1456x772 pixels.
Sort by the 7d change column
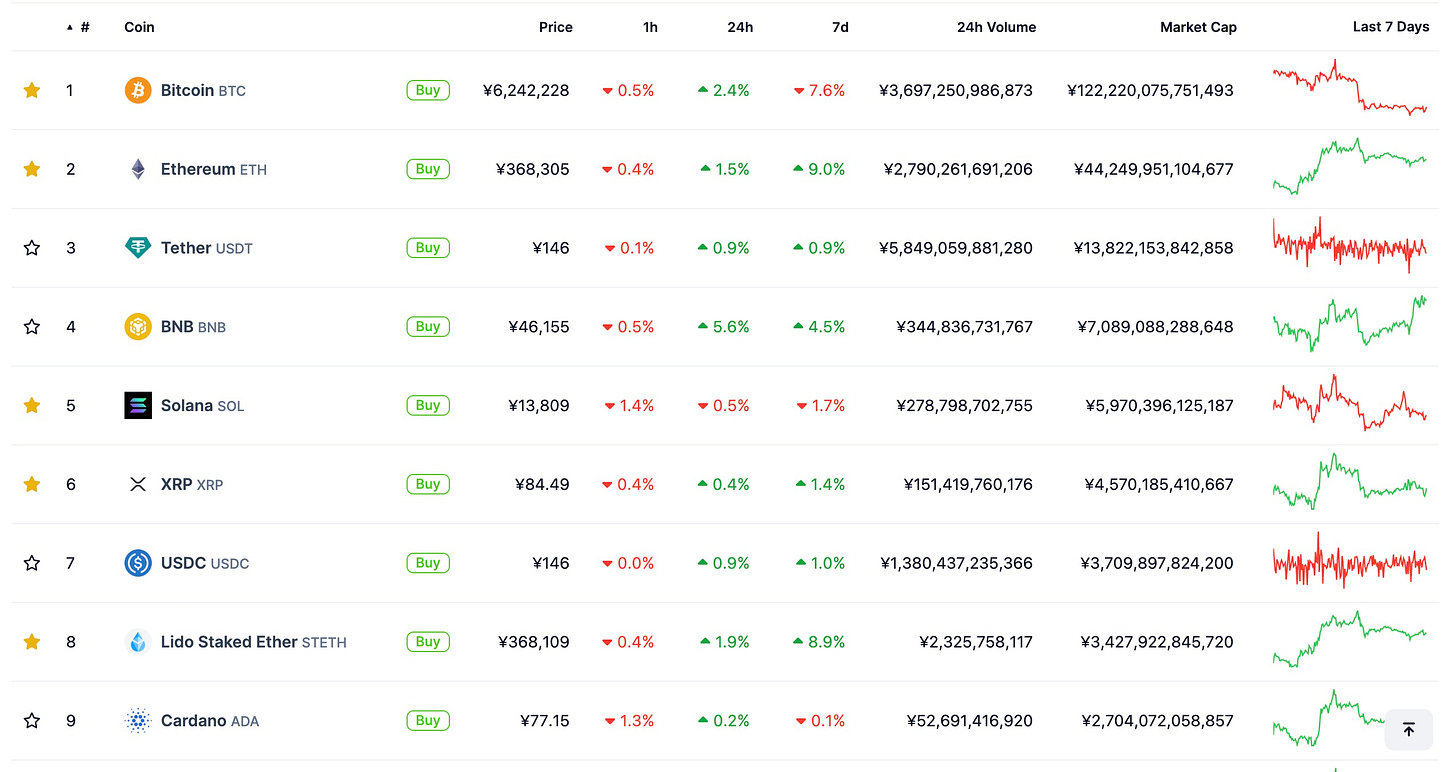[840, 27]
